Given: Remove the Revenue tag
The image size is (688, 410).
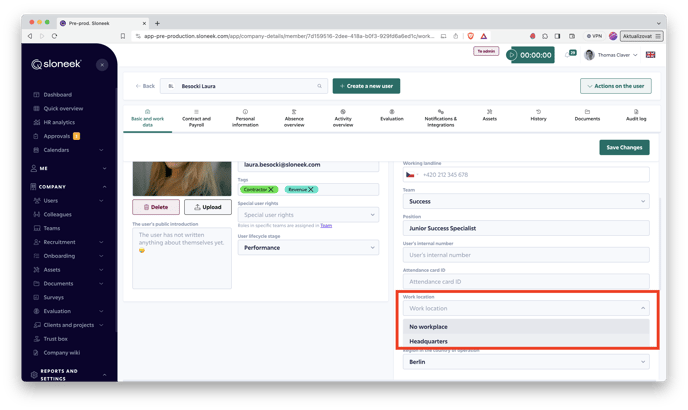Looking at the screenshot, I should click(x=311, y=190).
